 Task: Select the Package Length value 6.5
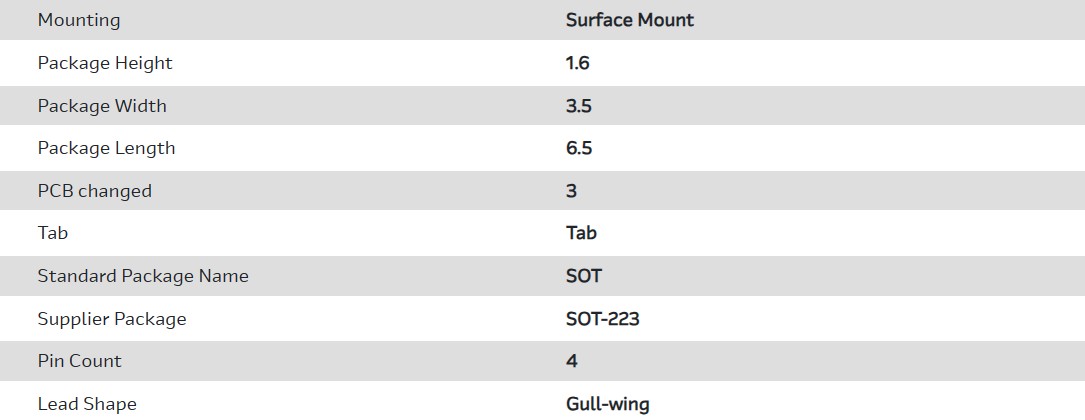(579, 148)
